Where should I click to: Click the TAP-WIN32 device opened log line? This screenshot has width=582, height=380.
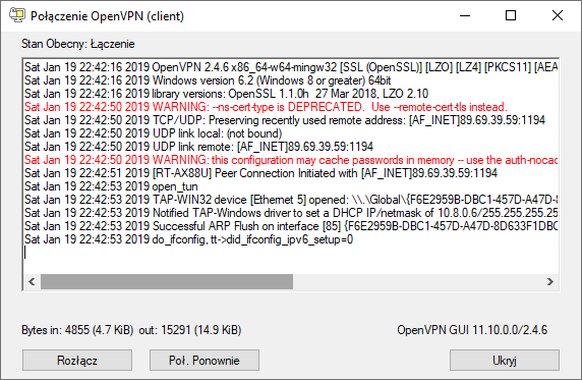[x=291, y=200]
